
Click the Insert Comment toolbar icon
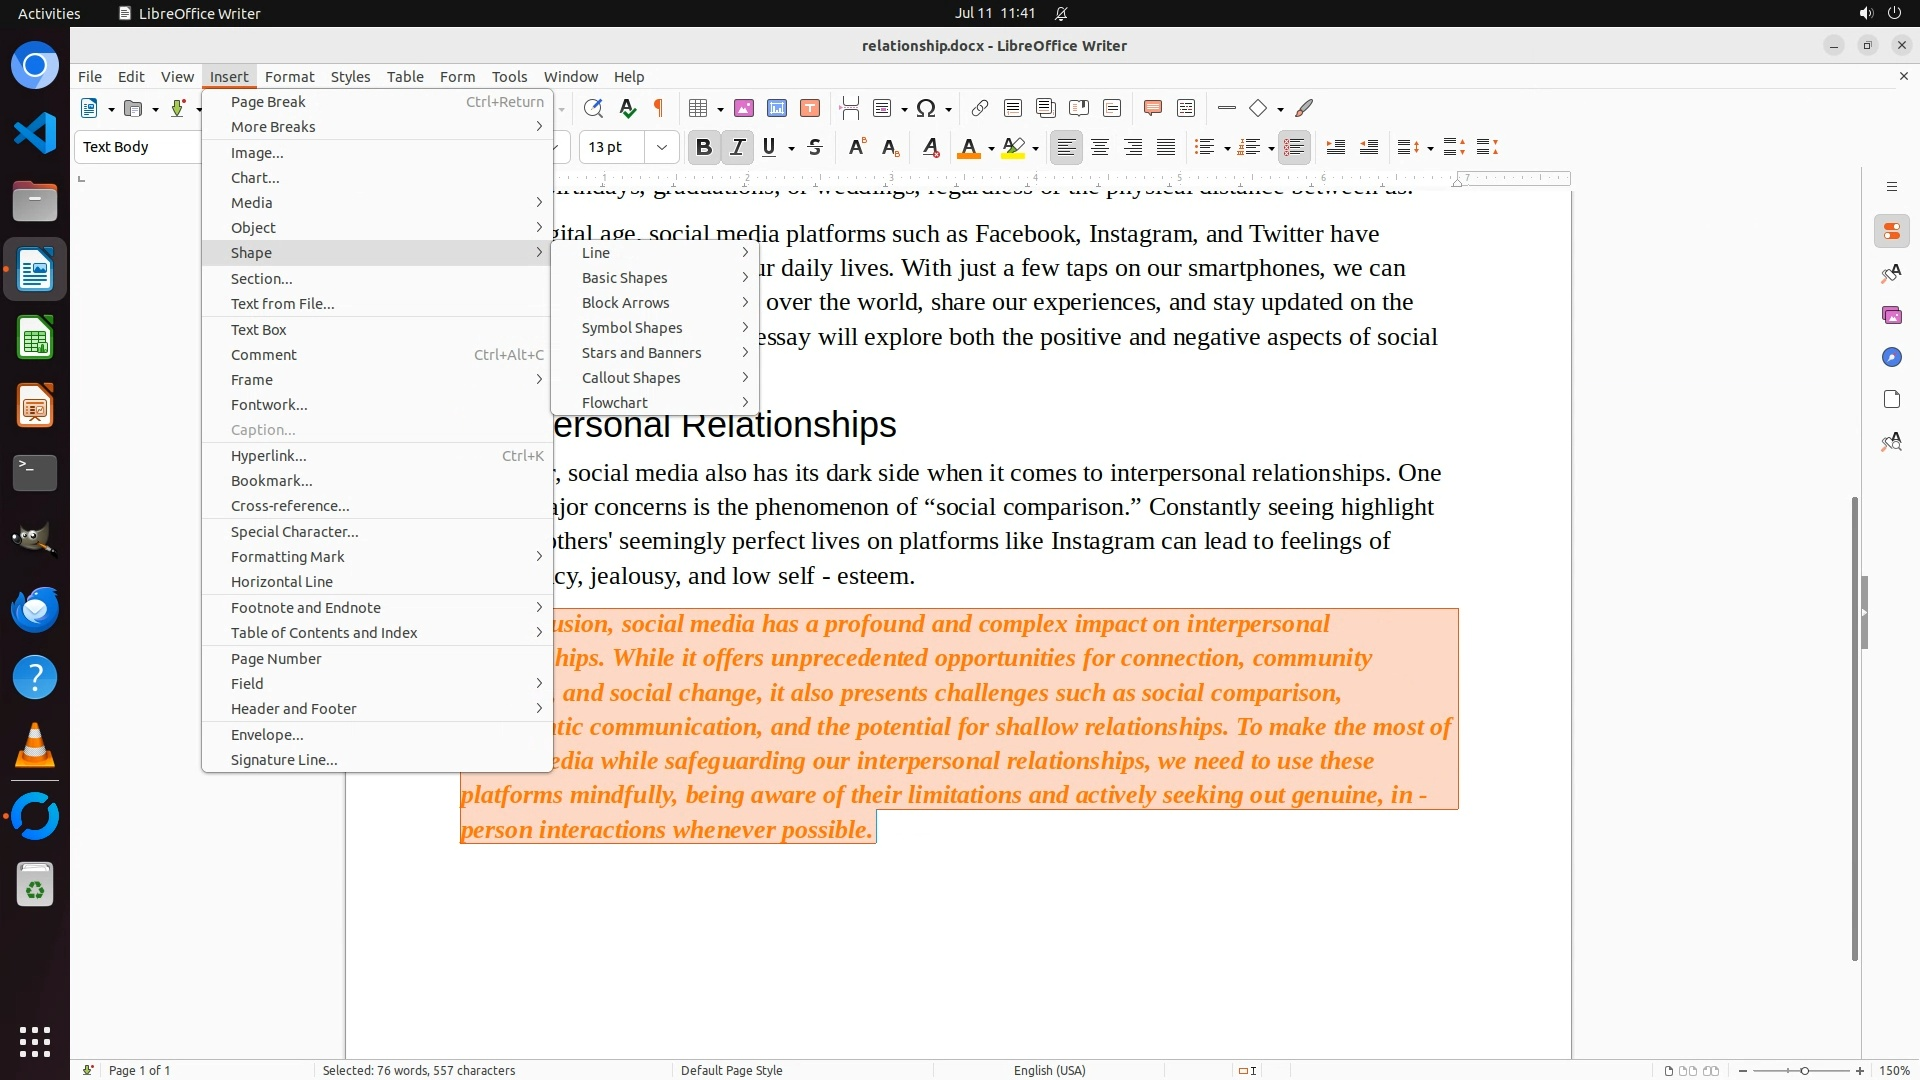tap(1152, 108)
